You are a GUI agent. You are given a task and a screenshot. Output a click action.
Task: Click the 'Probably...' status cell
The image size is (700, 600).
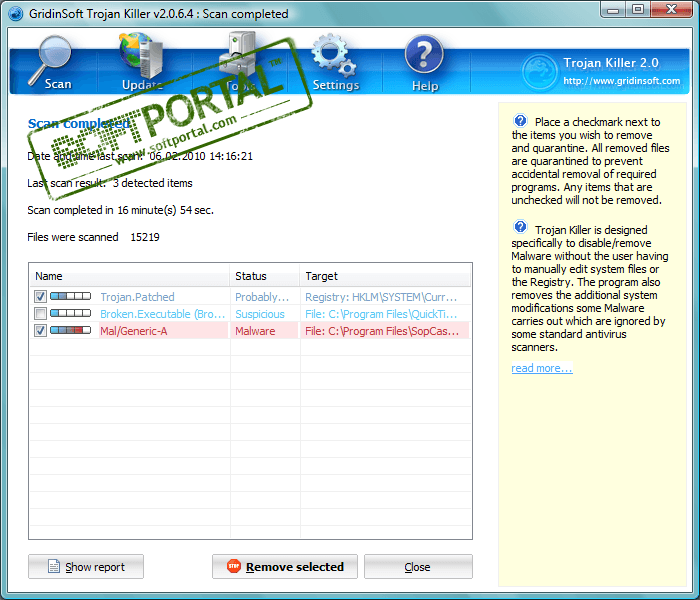click(262, 297)
